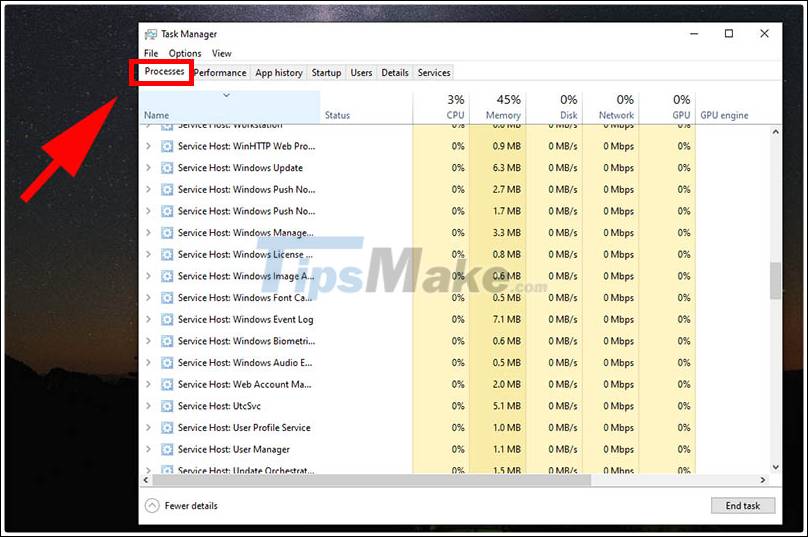This screenshot has height=537, width=808.
Task: Click gear icon of Windows Biometri... service
Action: [167, 341]
